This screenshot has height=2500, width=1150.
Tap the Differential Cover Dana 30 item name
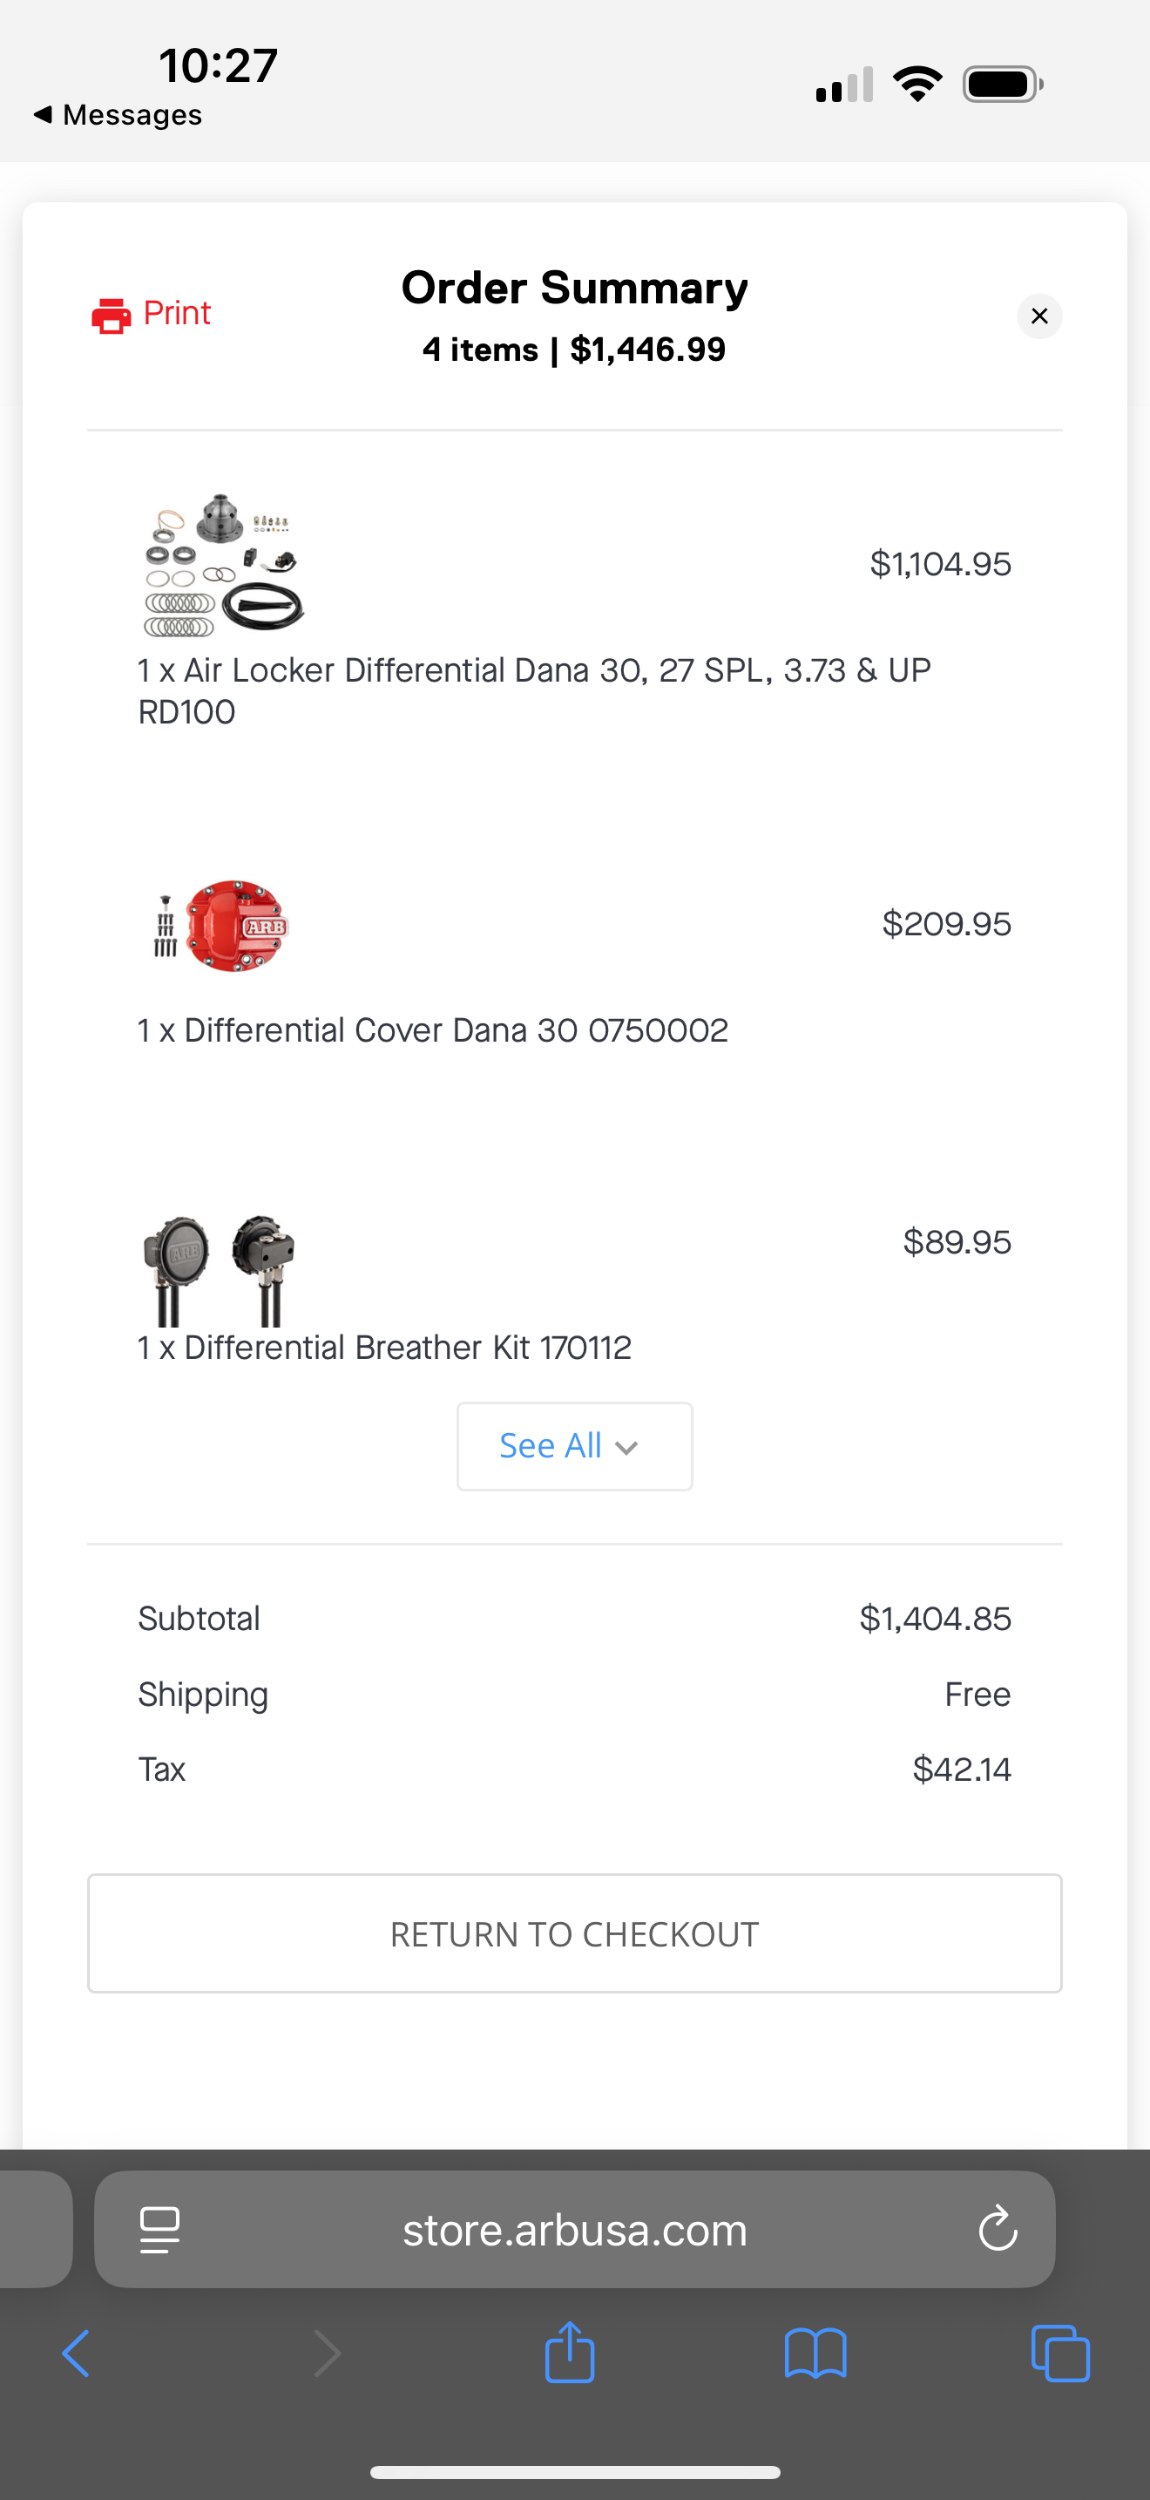click(432, 1030)
